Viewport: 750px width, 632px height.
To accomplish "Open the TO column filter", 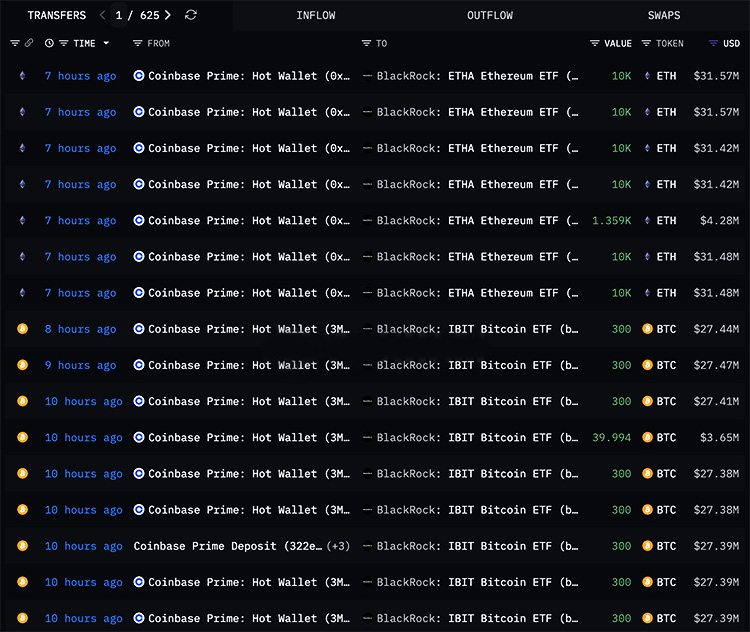I will coord(367,43).
